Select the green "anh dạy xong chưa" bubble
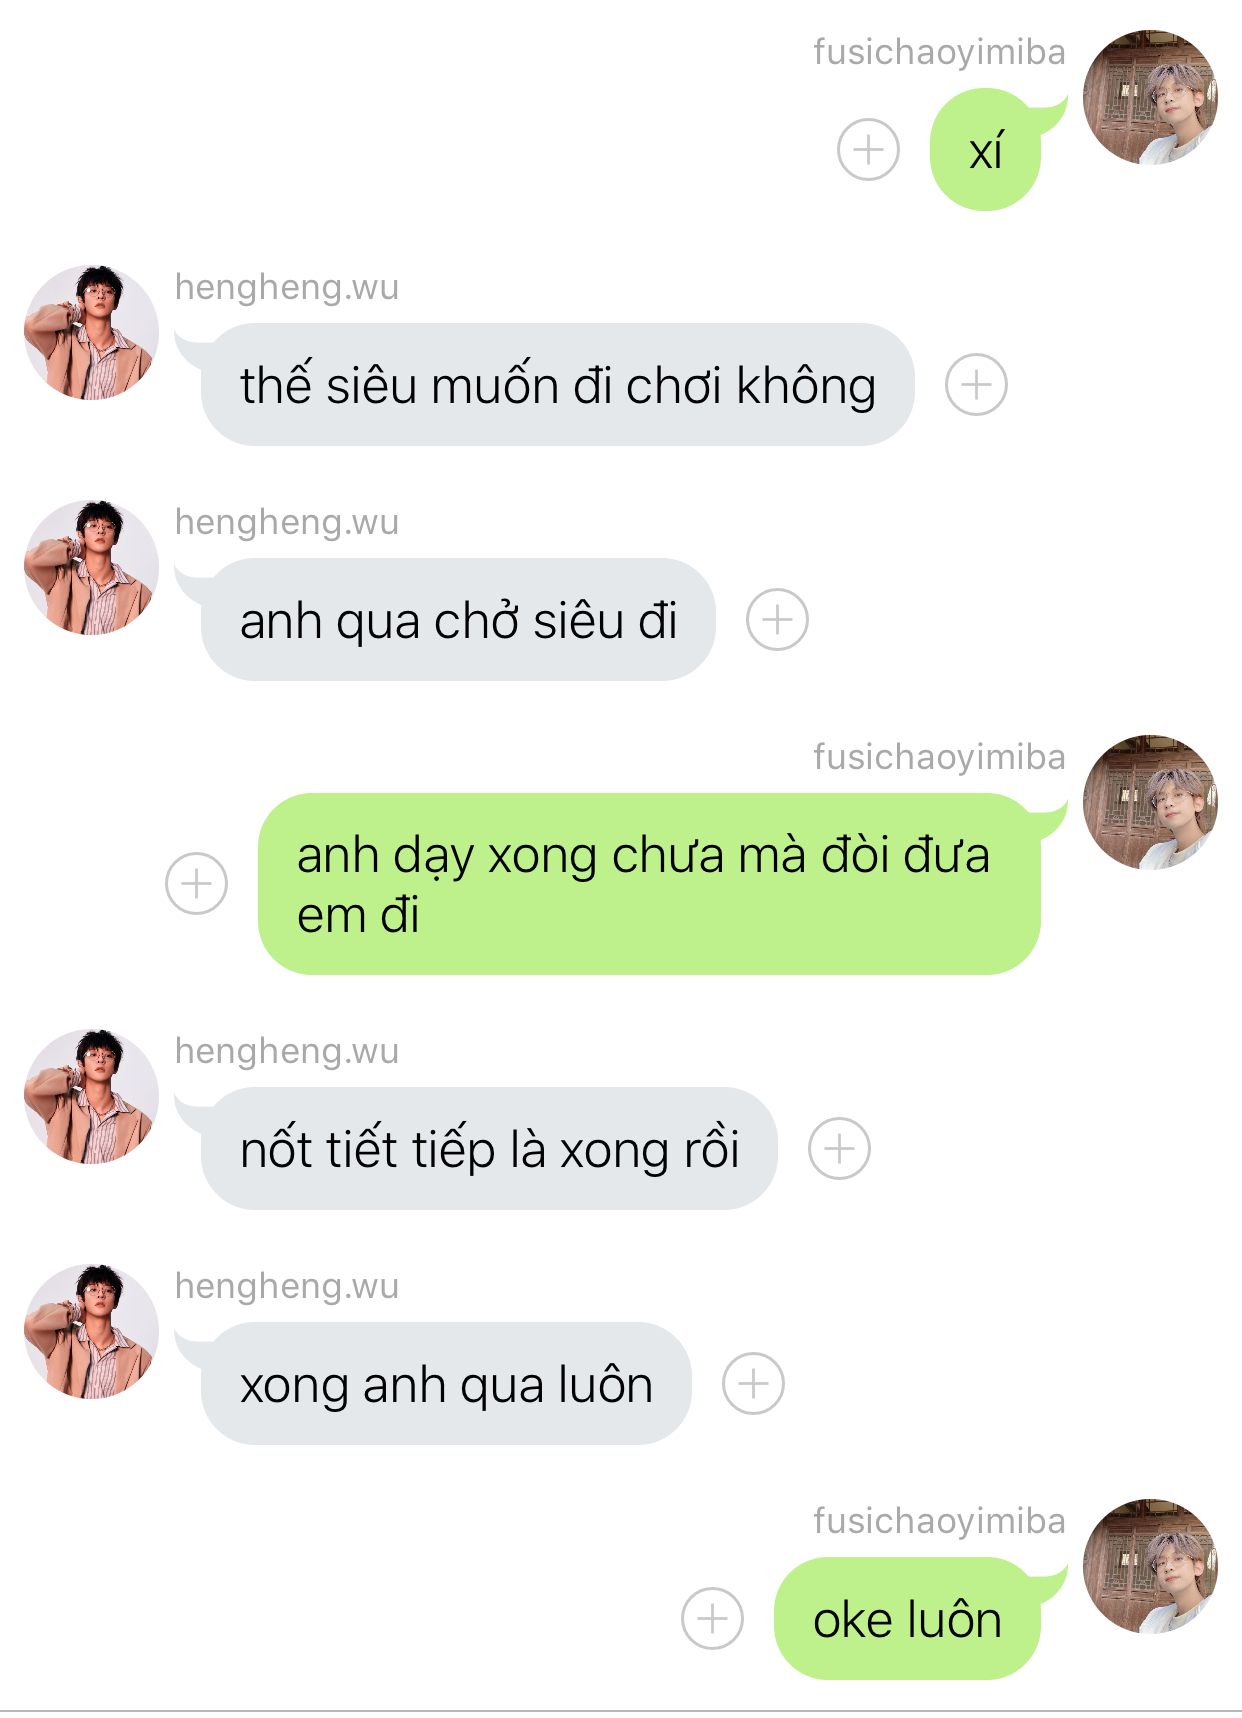This screenshot has width=1242, height=1718. 650,884
